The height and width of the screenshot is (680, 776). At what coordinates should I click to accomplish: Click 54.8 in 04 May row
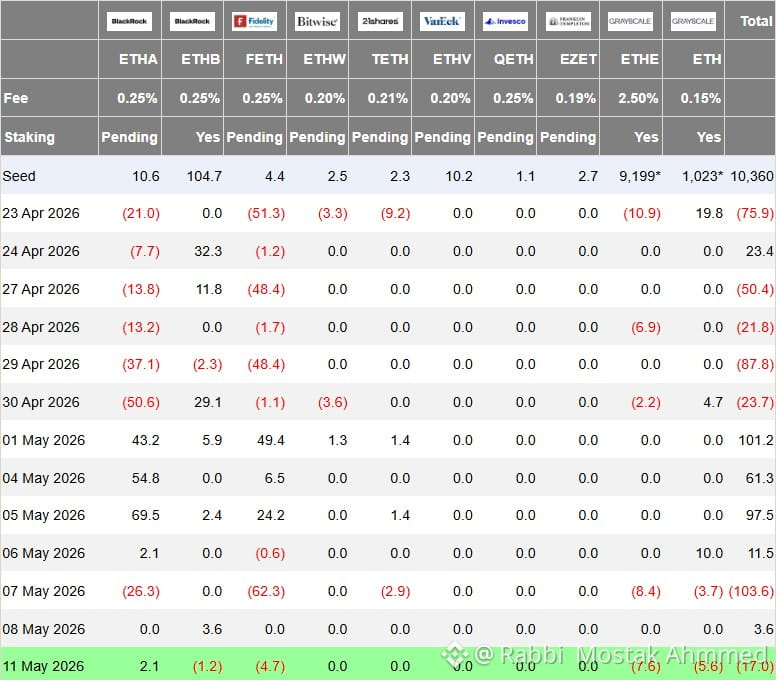click(146, 478)
